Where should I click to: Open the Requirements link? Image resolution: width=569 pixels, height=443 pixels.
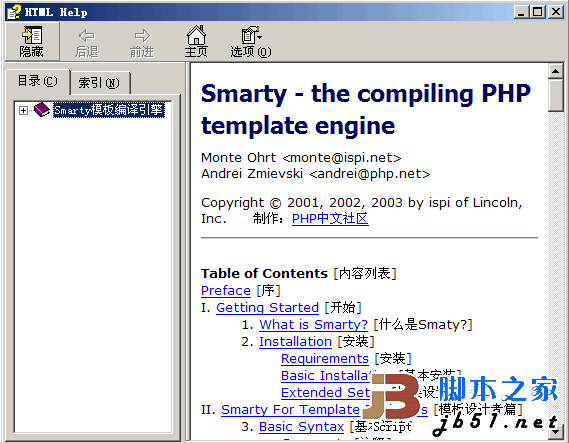[x=325, y=358]
